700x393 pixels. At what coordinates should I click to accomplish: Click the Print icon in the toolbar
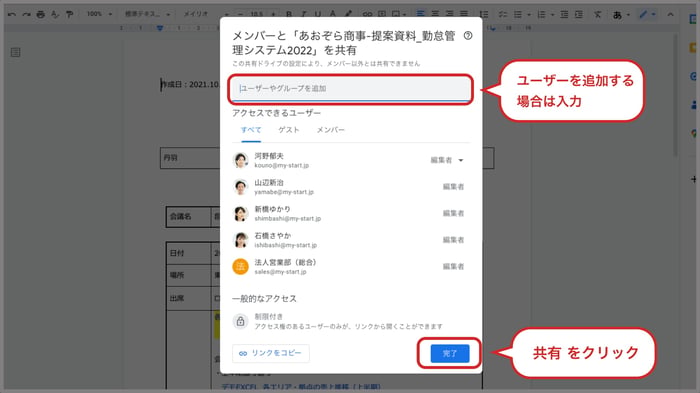(x=41, y=14)
